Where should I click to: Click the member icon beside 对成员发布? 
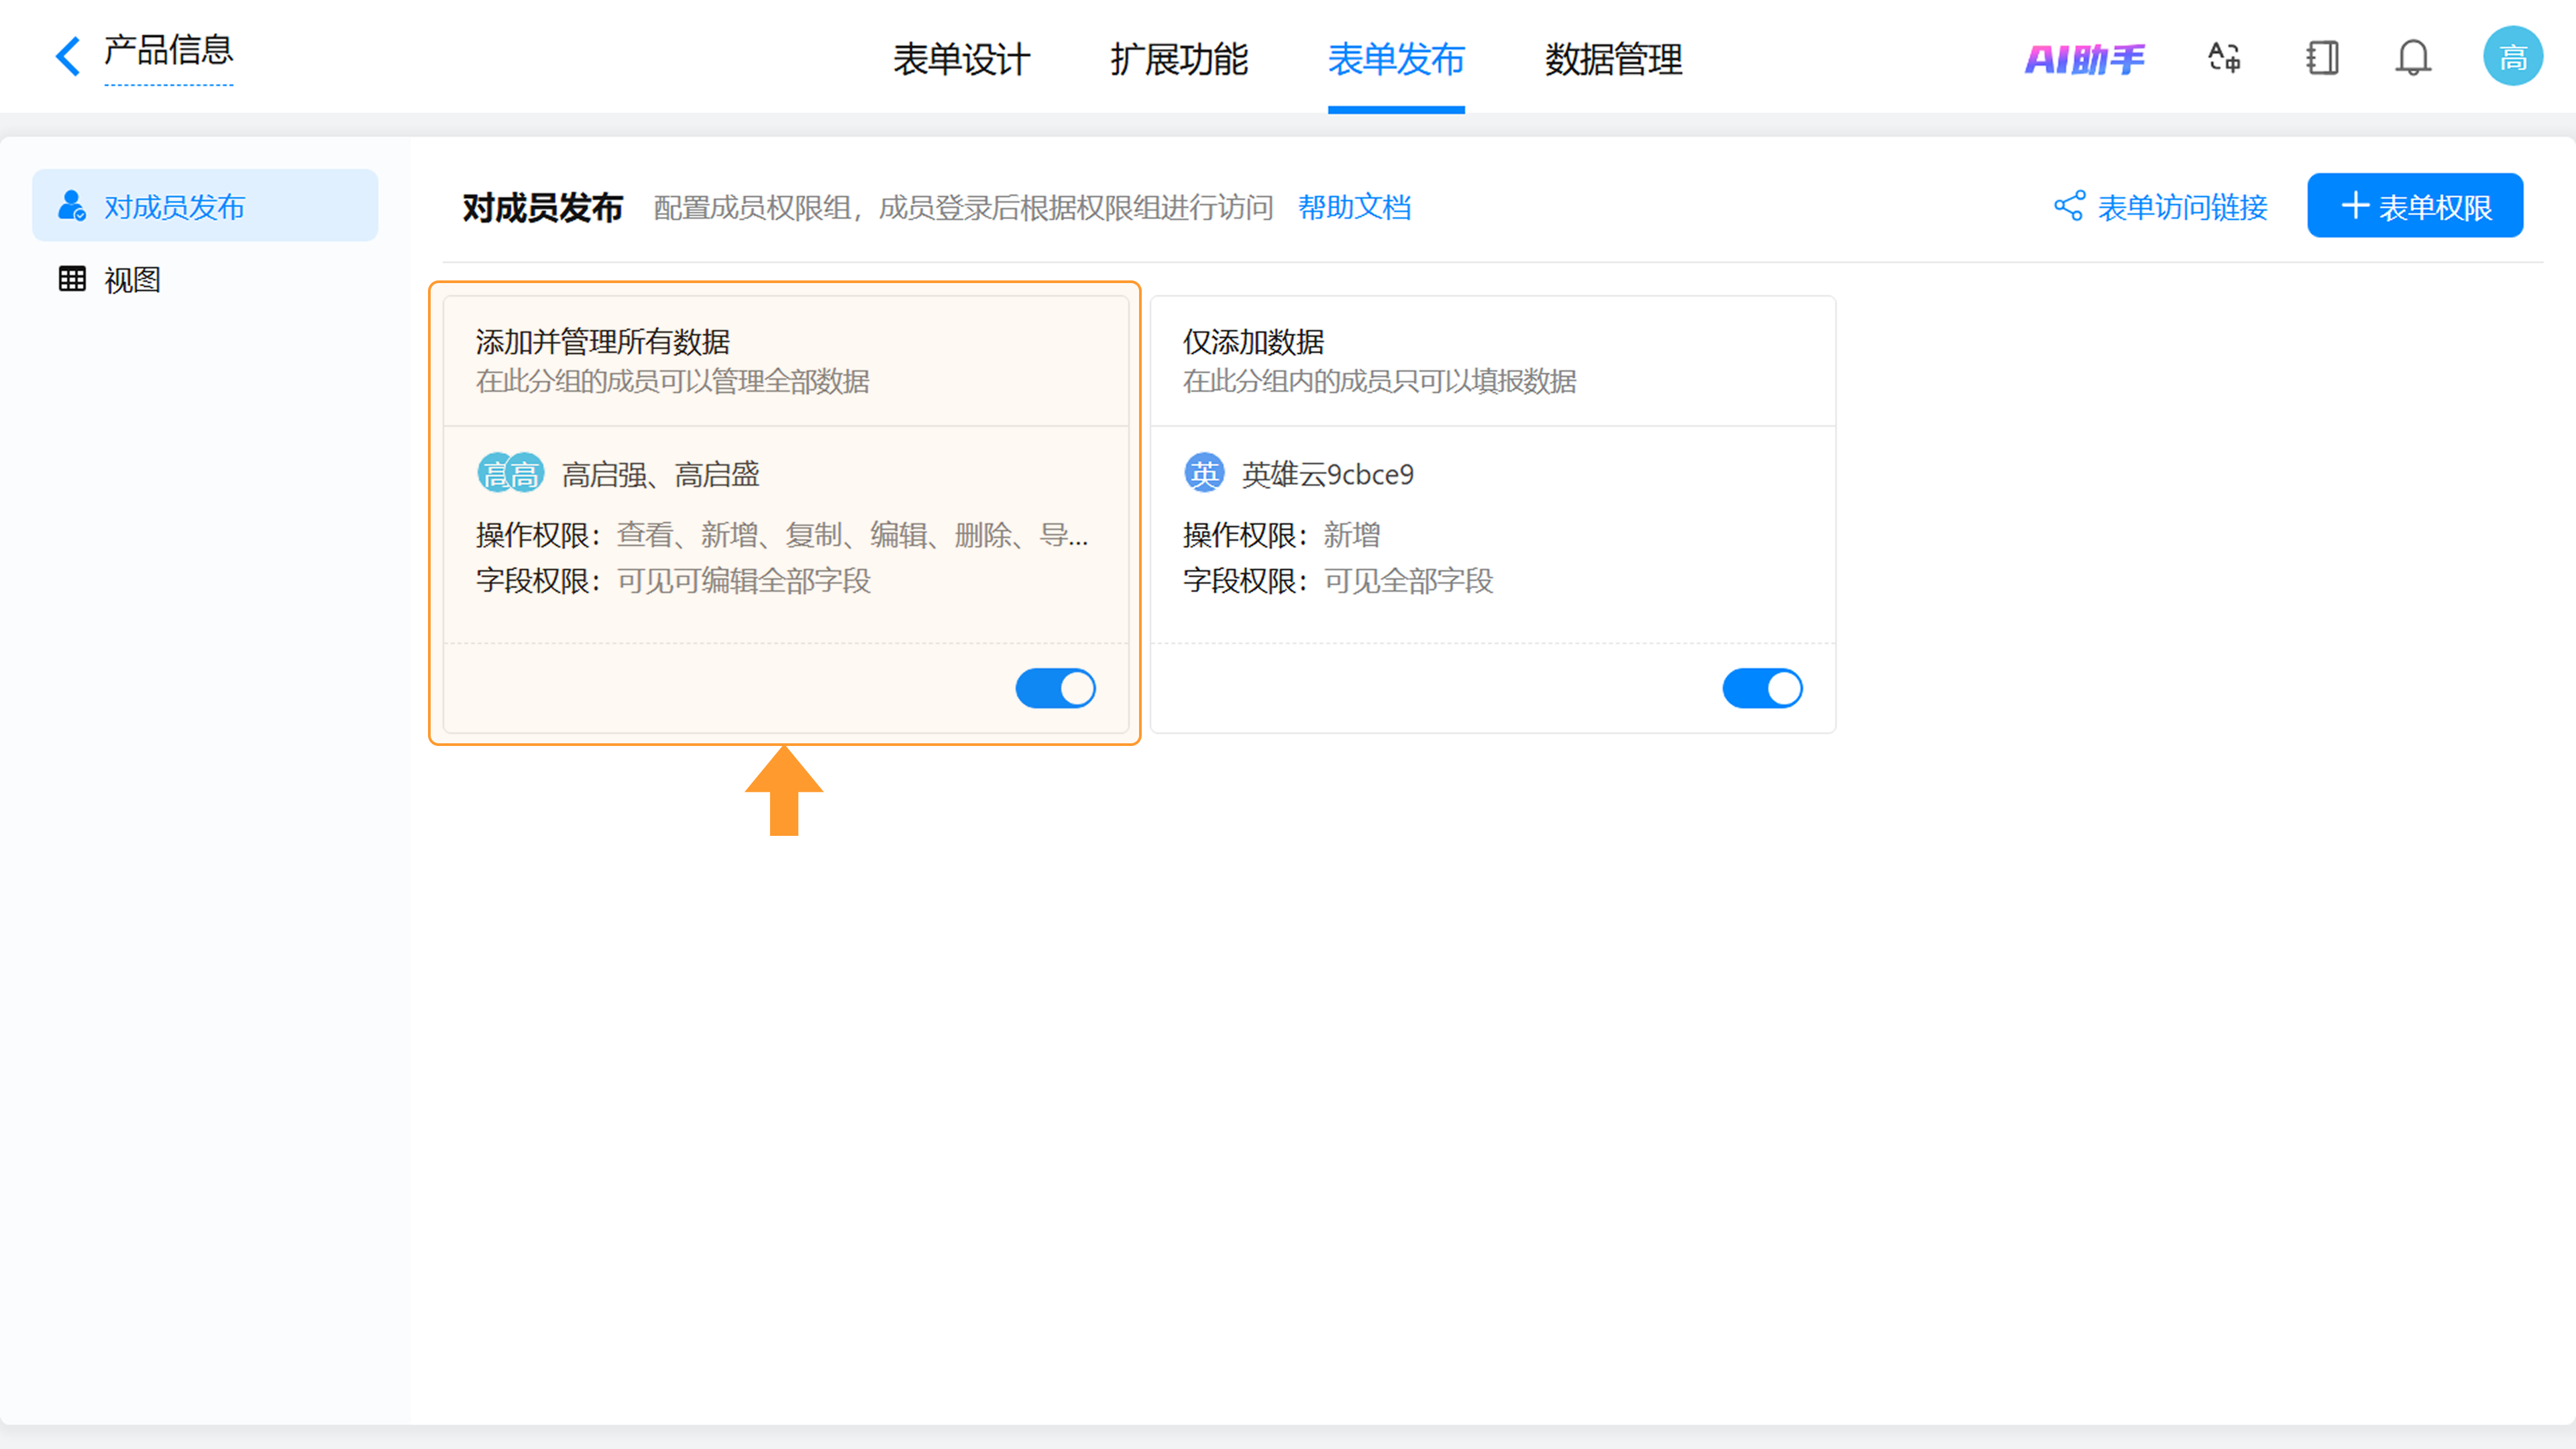pyautogui.click(x=72, y=205)
